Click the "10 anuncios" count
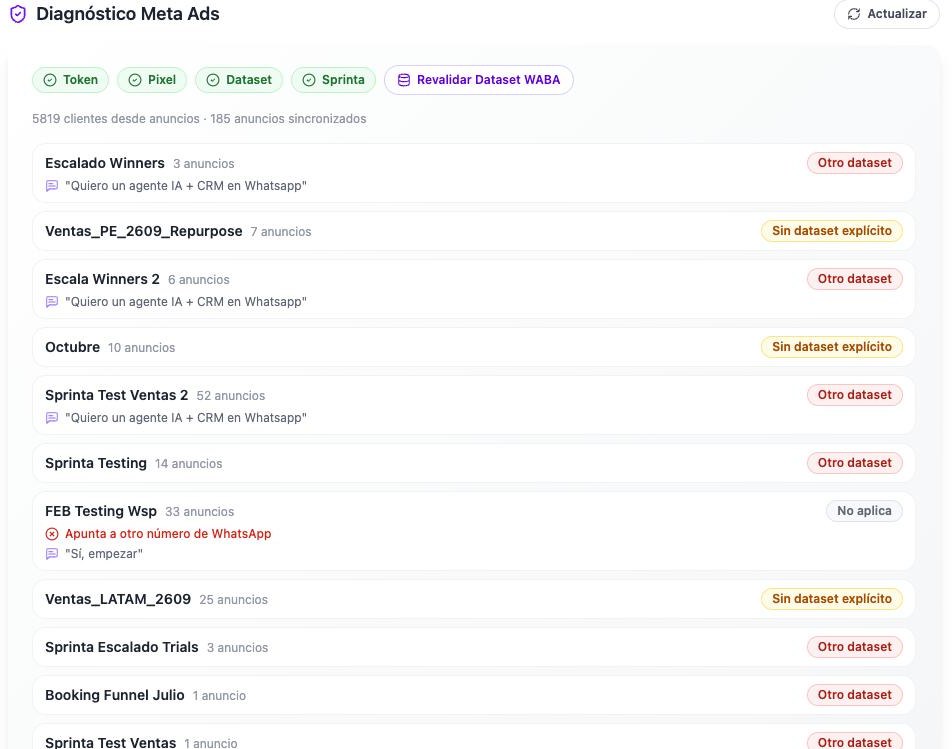The height and width of the screenshot is (749, 952). tap(141, 348)
